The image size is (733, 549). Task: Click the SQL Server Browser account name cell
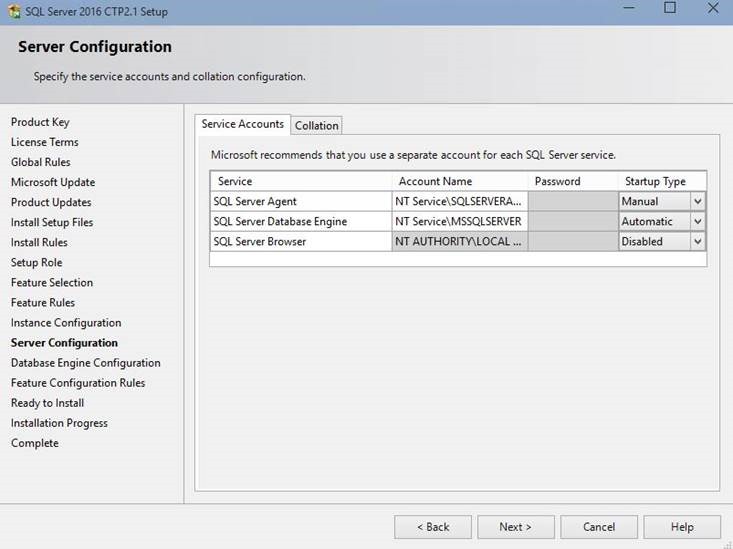460,242
